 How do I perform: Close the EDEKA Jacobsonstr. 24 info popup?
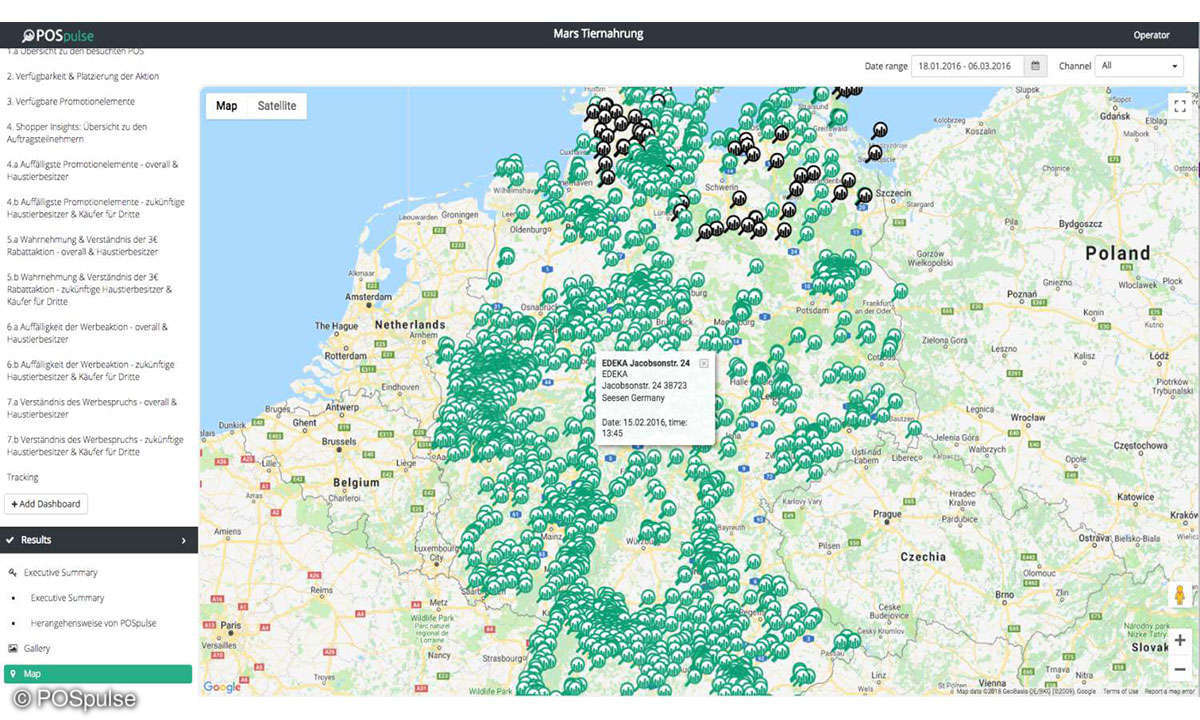[704, 363]
